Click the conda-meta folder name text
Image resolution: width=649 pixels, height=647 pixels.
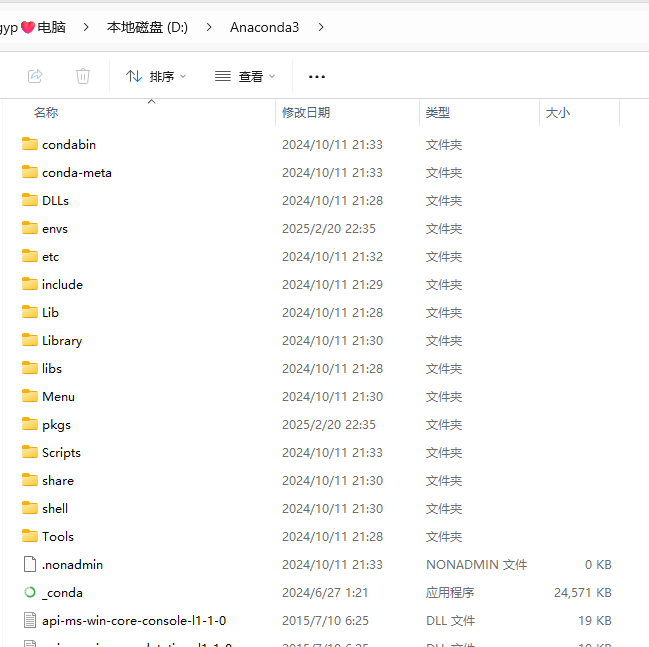pyautogui.click(x=77, y=173)
